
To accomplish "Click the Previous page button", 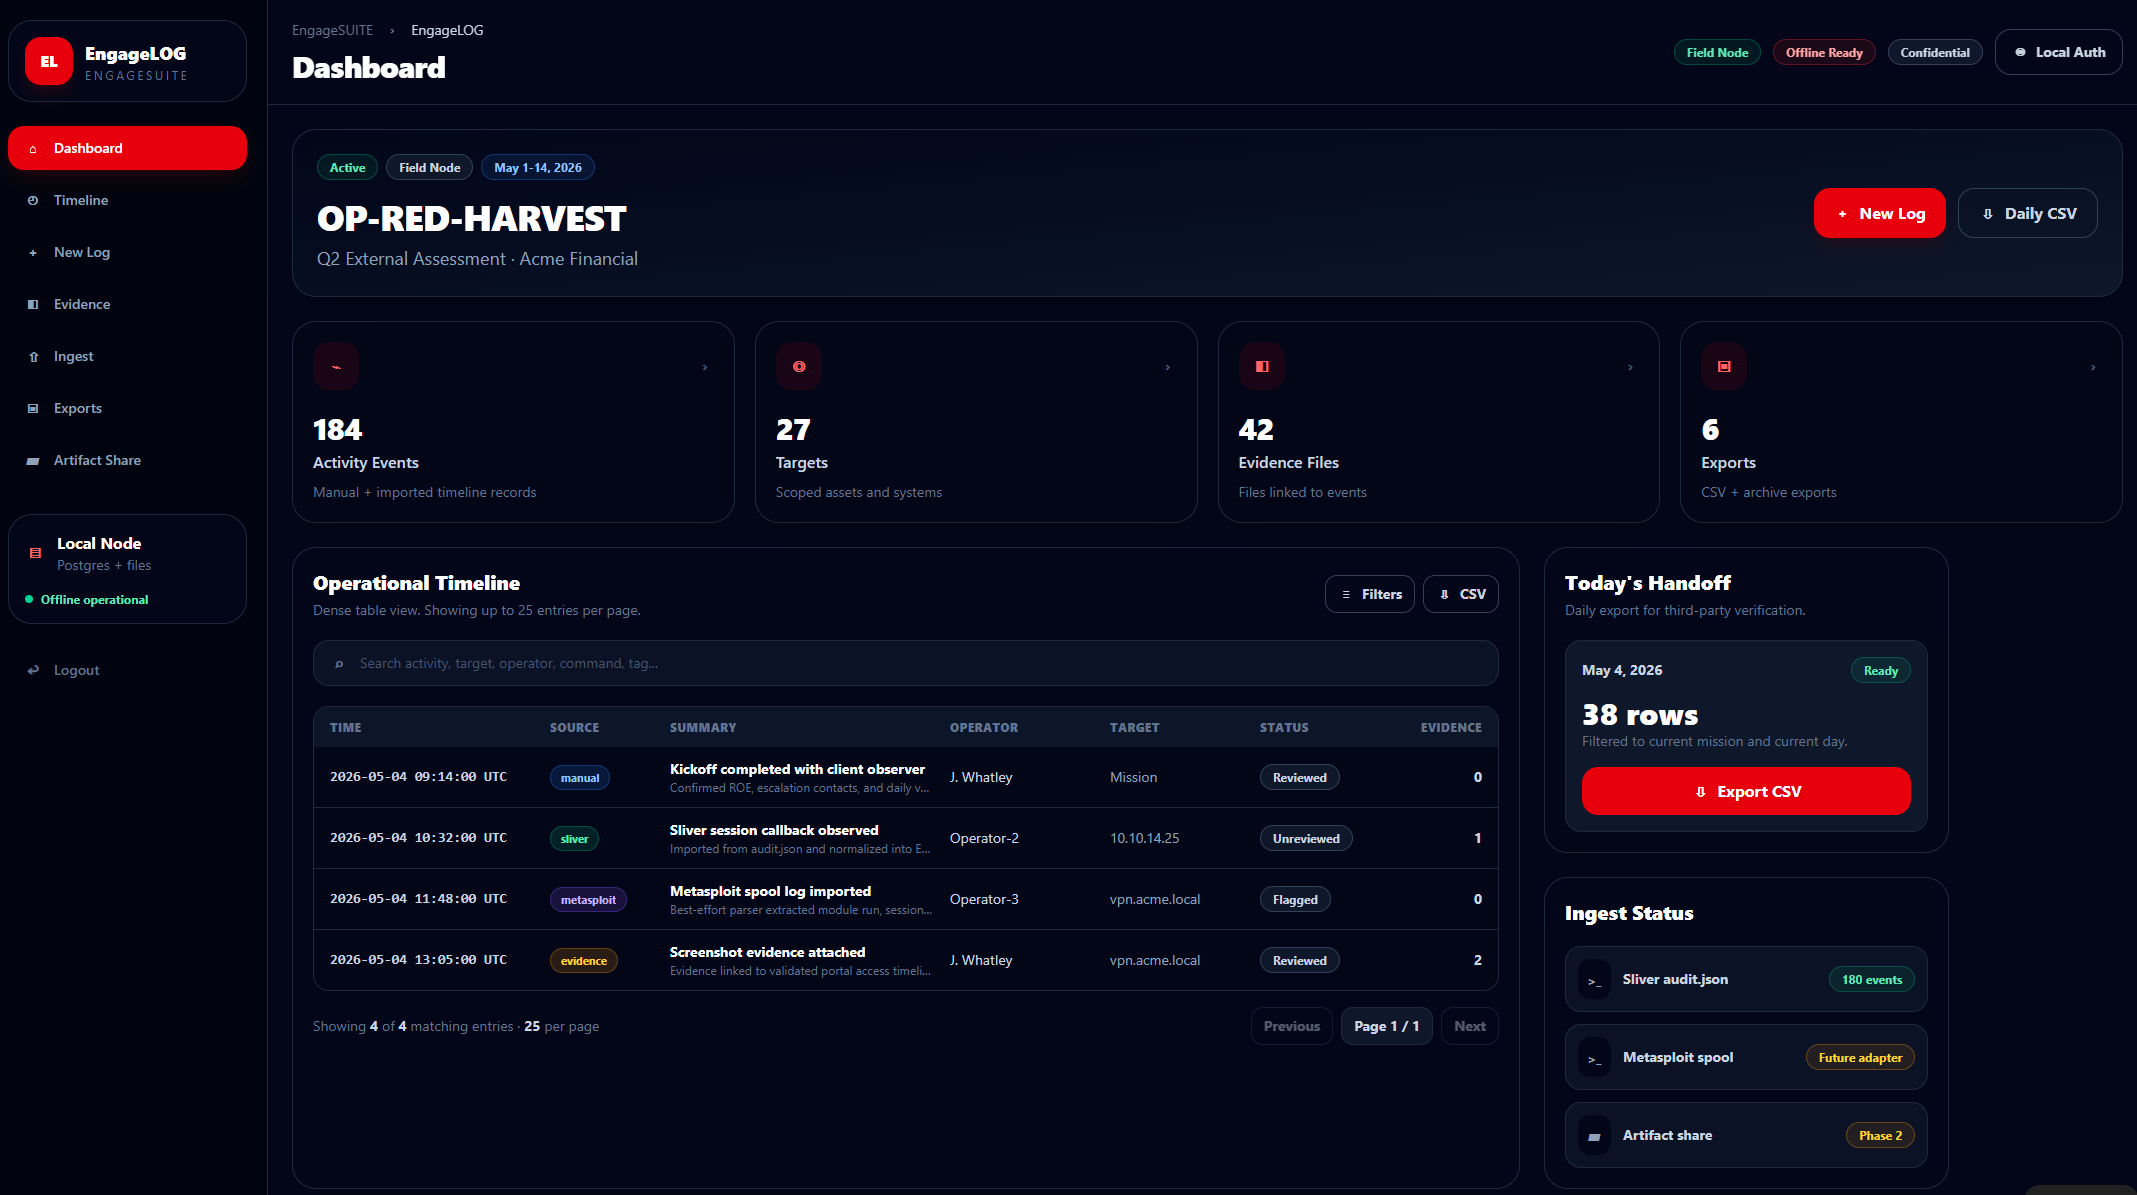I will 1291,1026.
